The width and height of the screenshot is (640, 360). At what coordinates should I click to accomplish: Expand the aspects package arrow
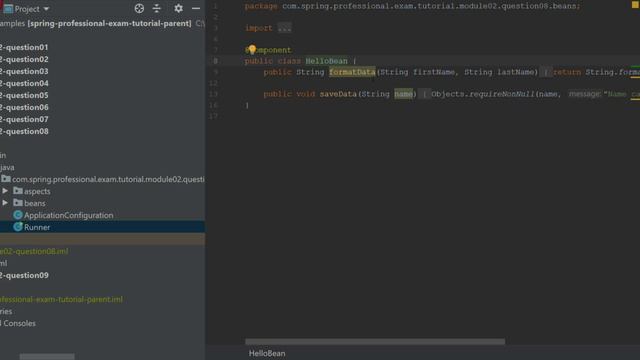click(x=5, y=191)
